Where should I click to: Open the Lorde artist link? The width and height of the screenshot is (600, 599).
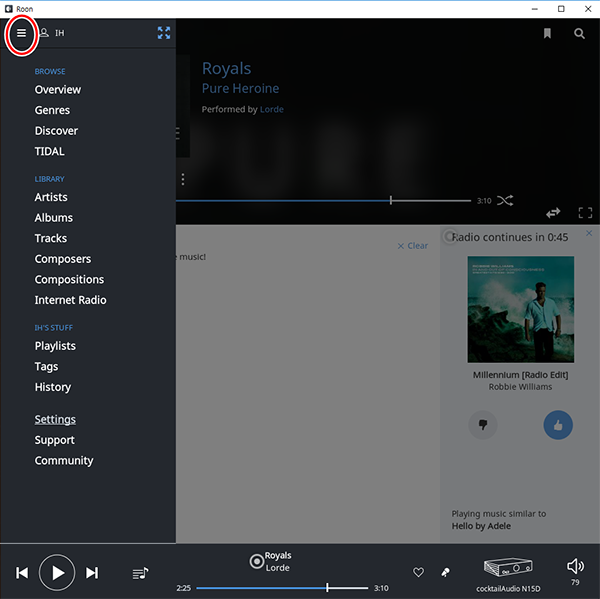[272, 109]
